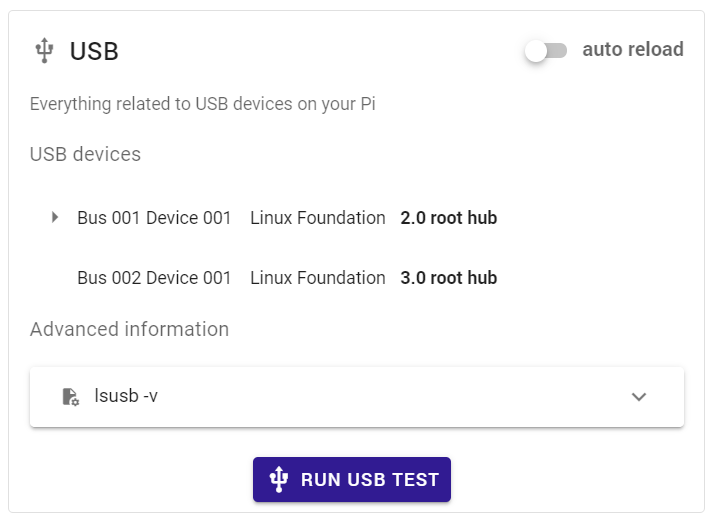Toggle the auto reload switch
This screenshot has width=714, height=521.
tap(546, 51)
